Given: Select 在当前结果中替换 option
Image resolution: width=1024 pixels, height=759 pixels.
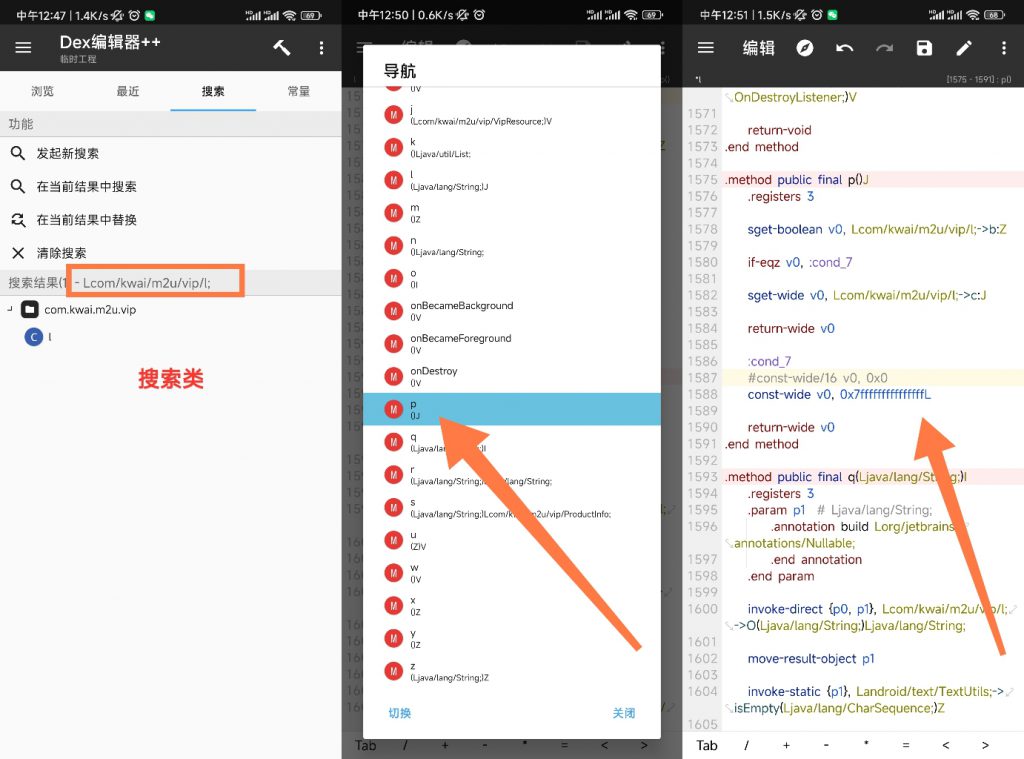Looking at the screenshot, I should (86, 220).
